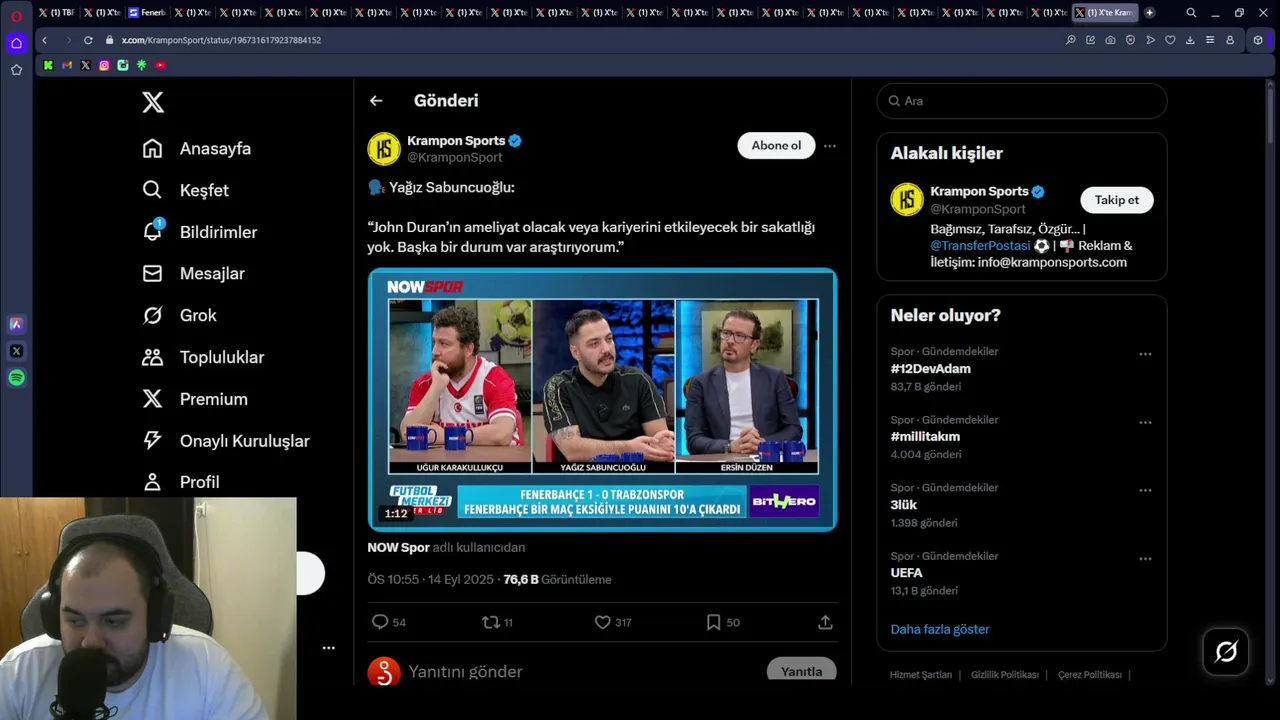Follow Krampon Sports with Takip et

tap(1117, 200)
